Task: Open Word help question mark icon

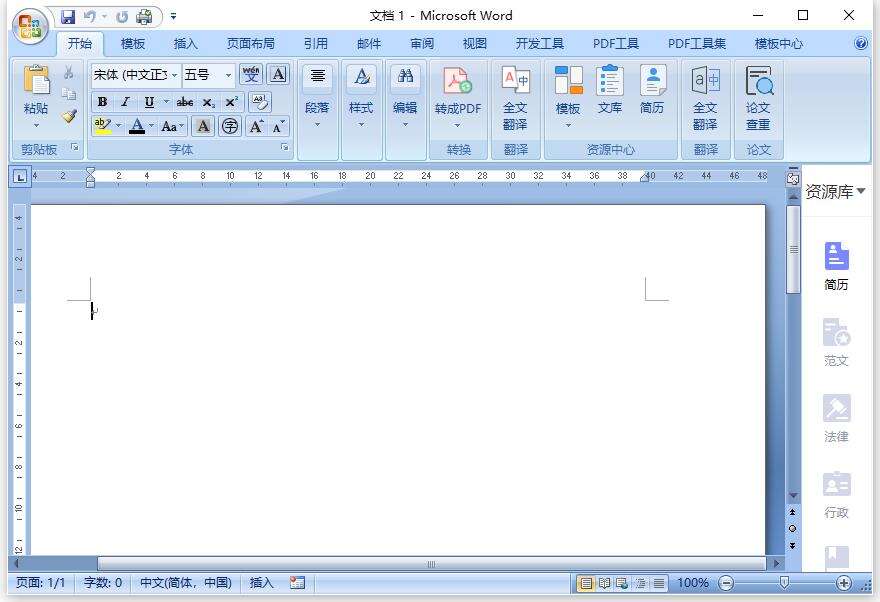Action: coord(860,43)
